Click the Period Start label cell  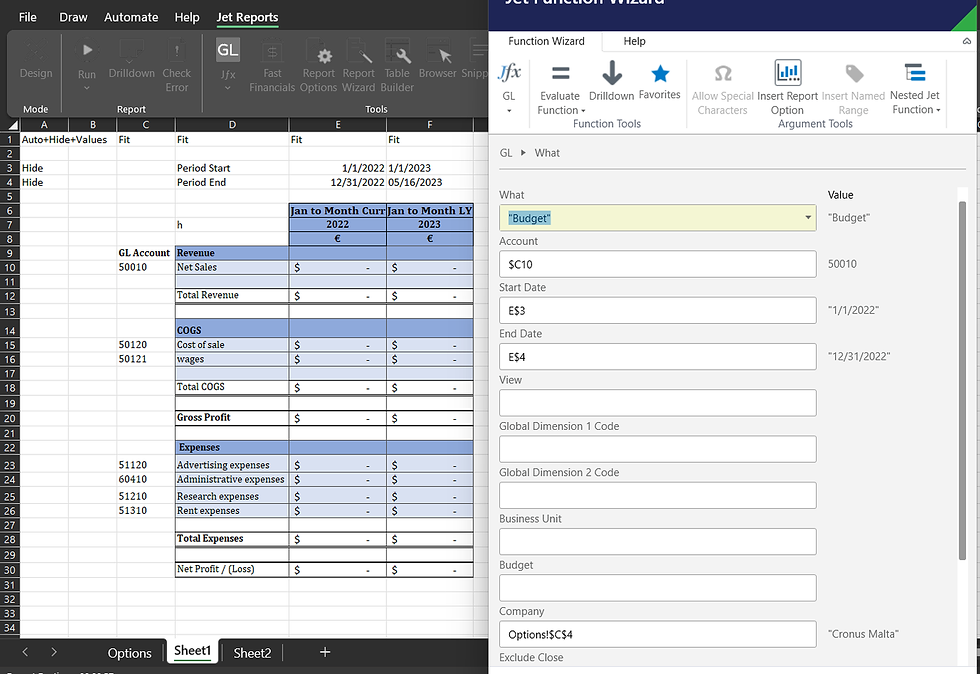pos(232,168)
